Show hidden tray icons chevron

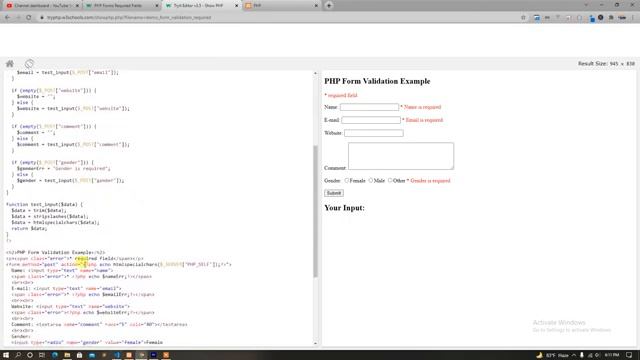[x=573, y=355]
